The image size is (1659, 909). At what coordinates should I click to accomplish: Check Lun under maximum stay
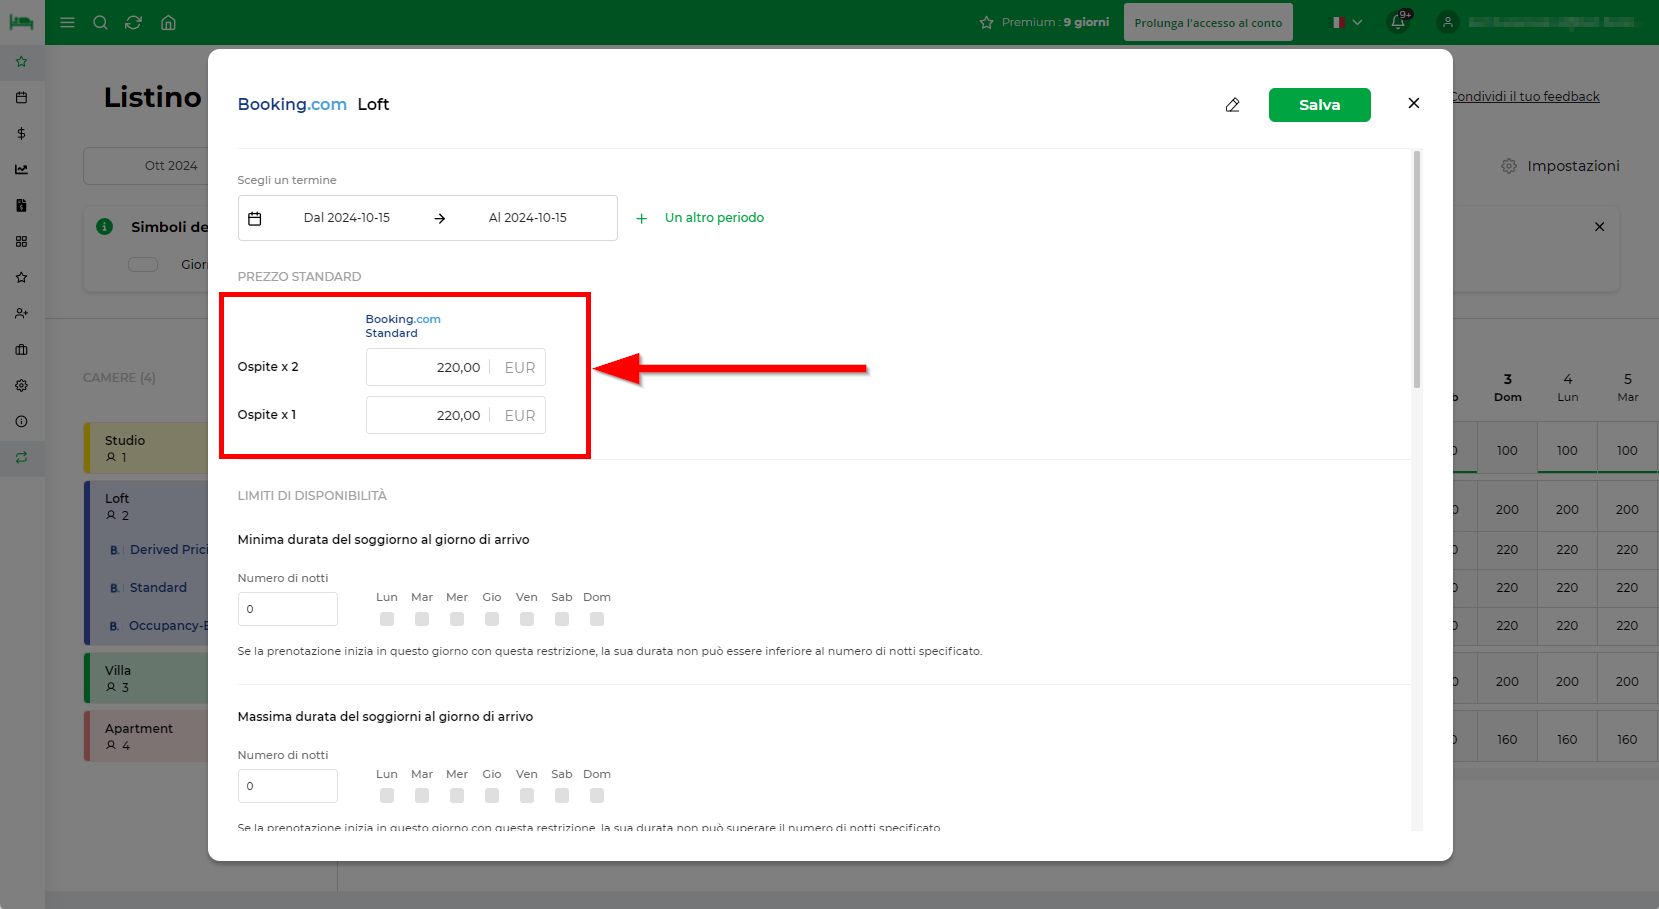(x=387, y=796)
